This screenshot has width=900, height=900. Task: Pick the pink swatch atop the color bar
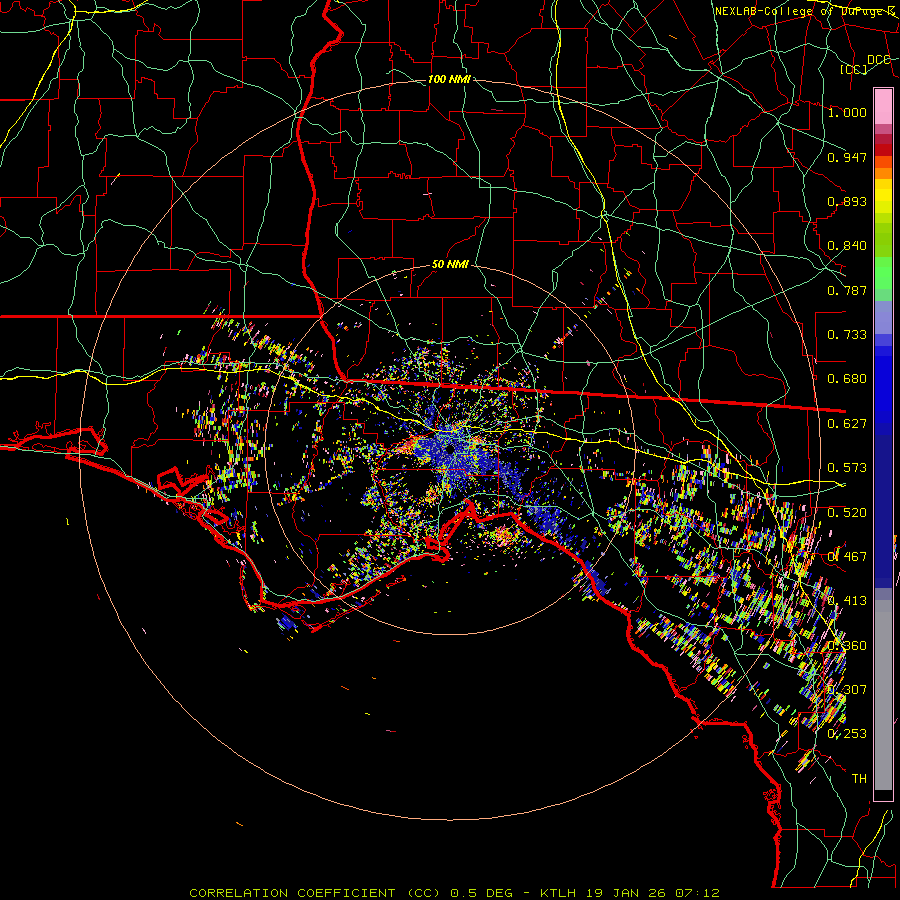click(883, 106)
